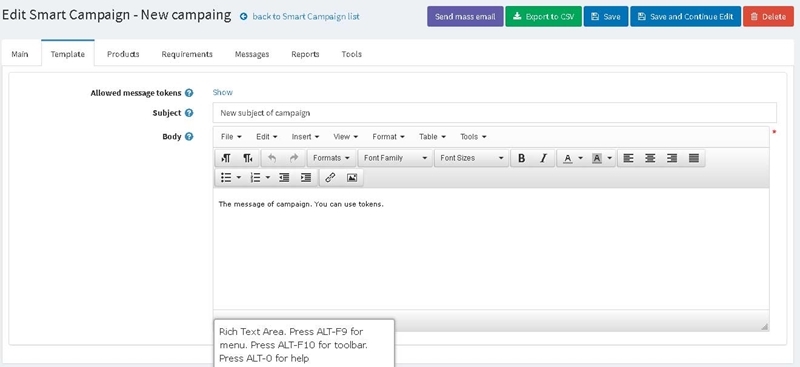
Task: Align text left
Action: [629, 158]
